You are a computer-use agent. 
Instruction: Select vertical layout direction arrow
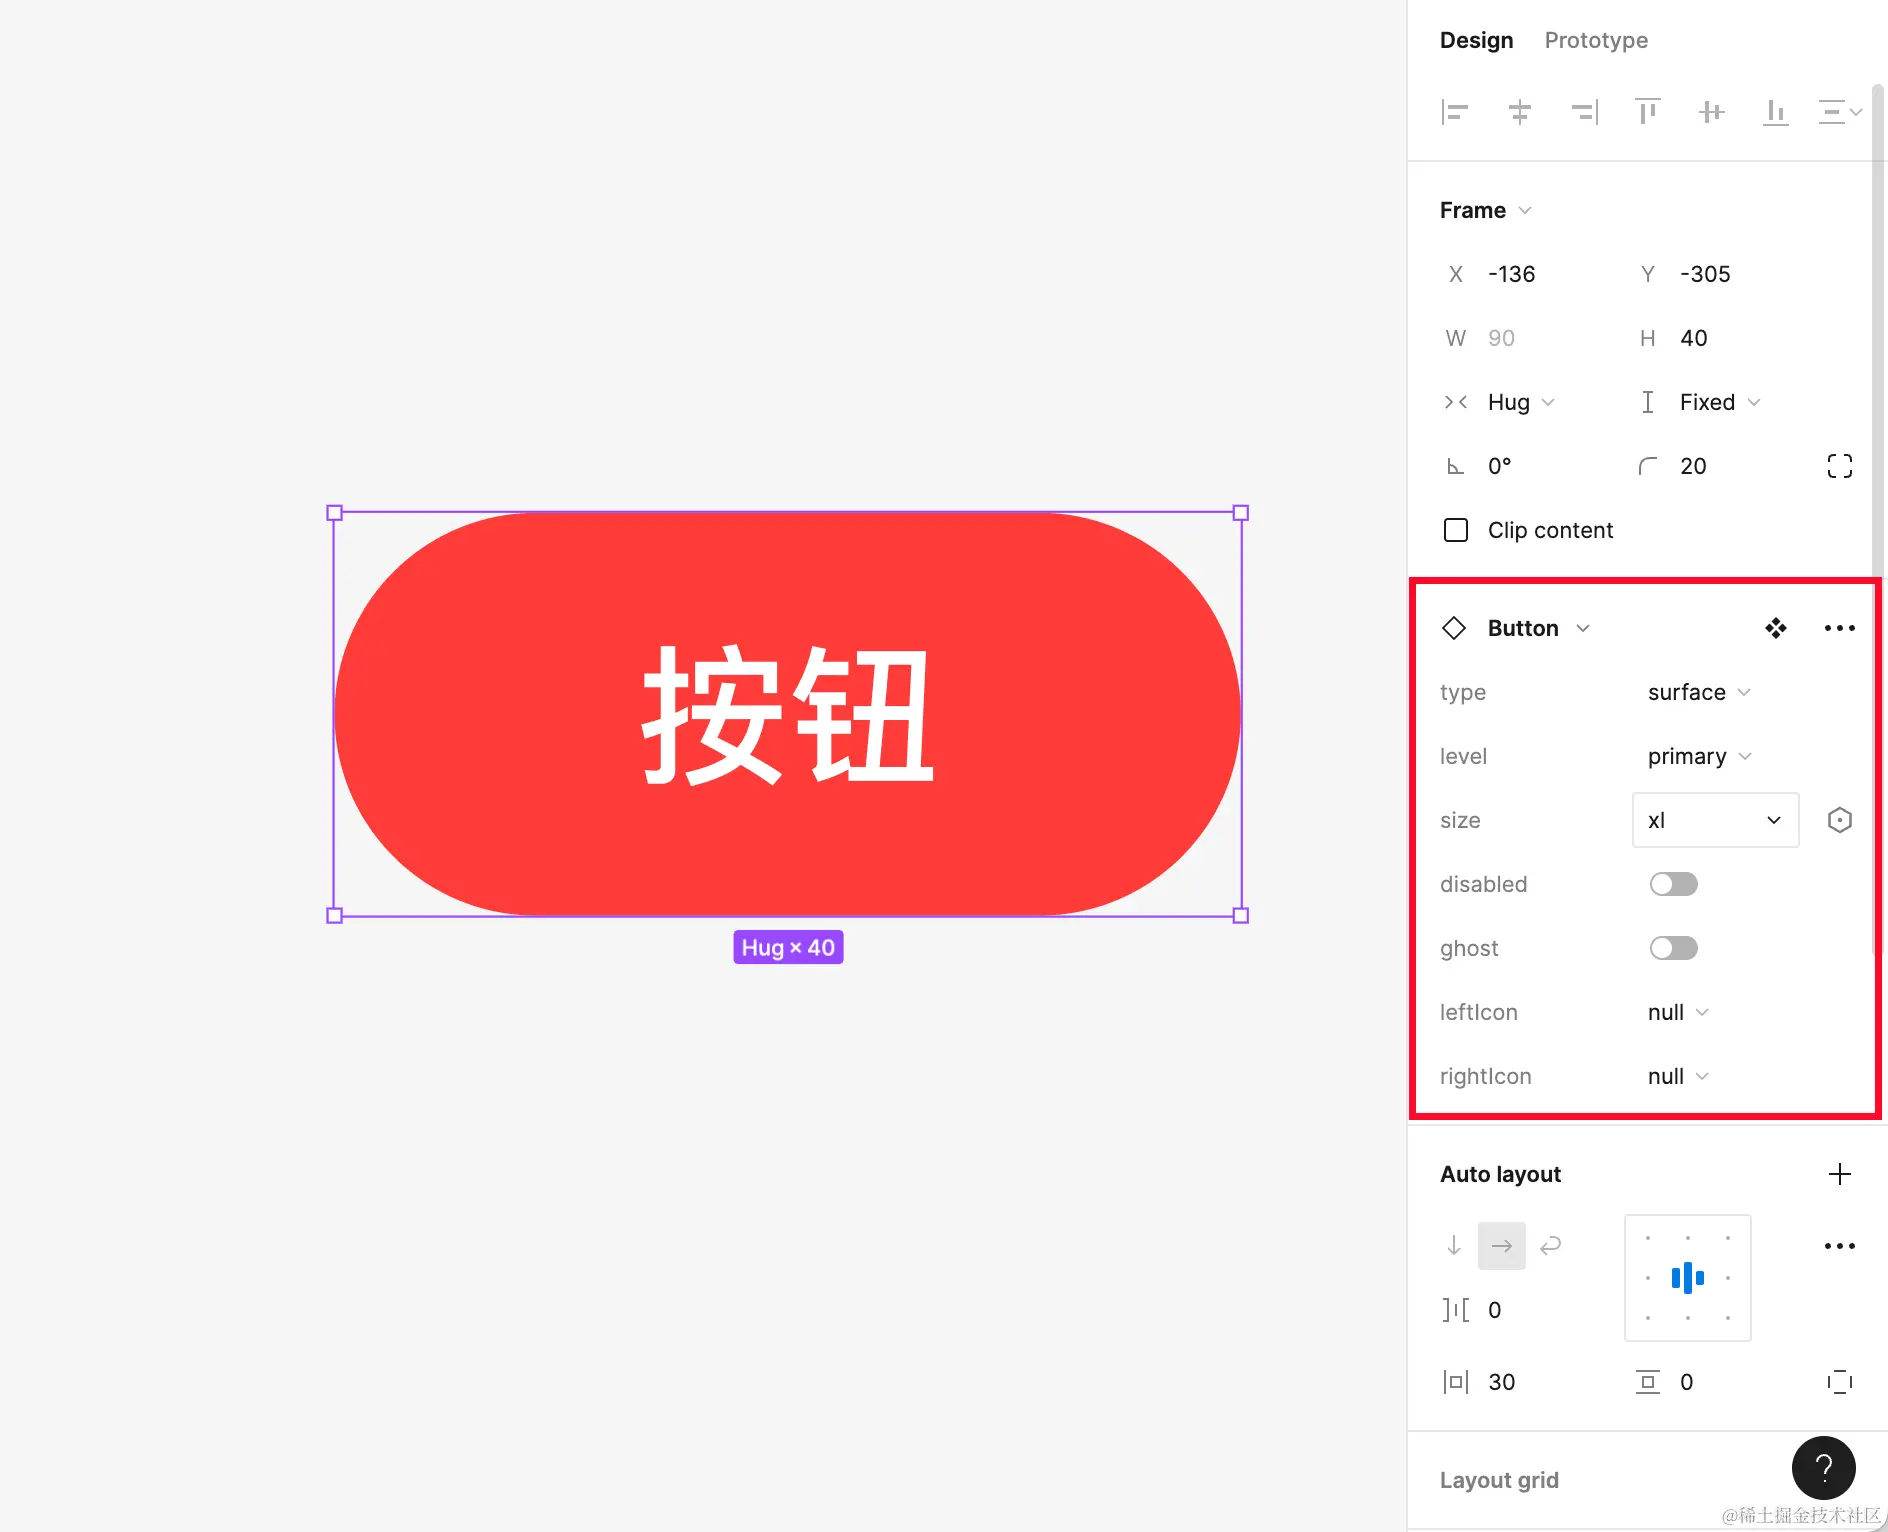click(x=1454, y=1246)
